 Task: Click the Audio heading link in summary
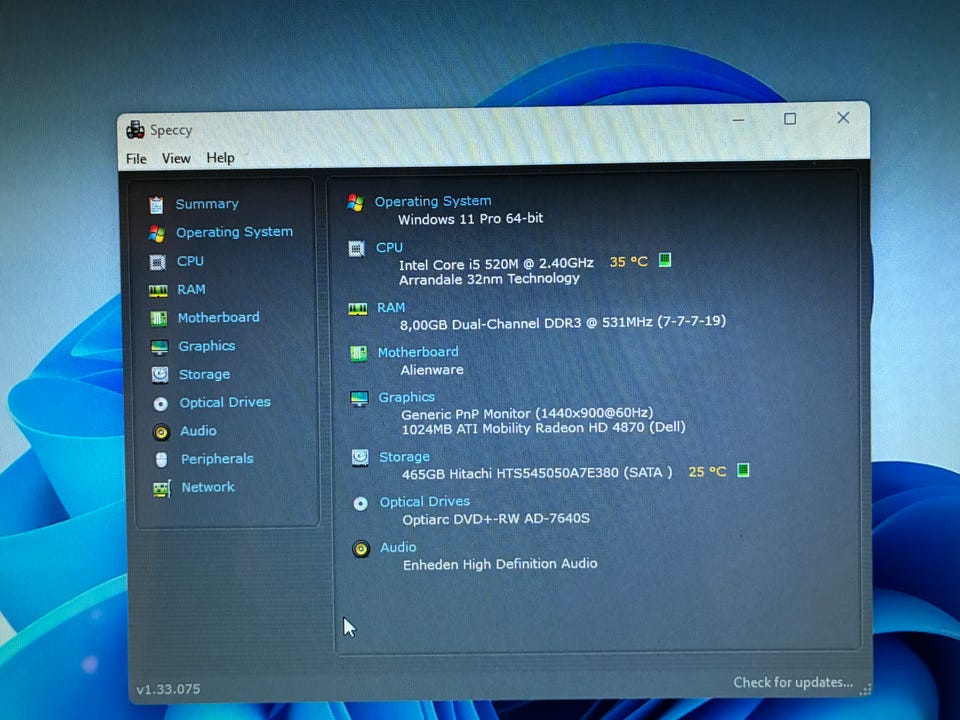[399, 547]
